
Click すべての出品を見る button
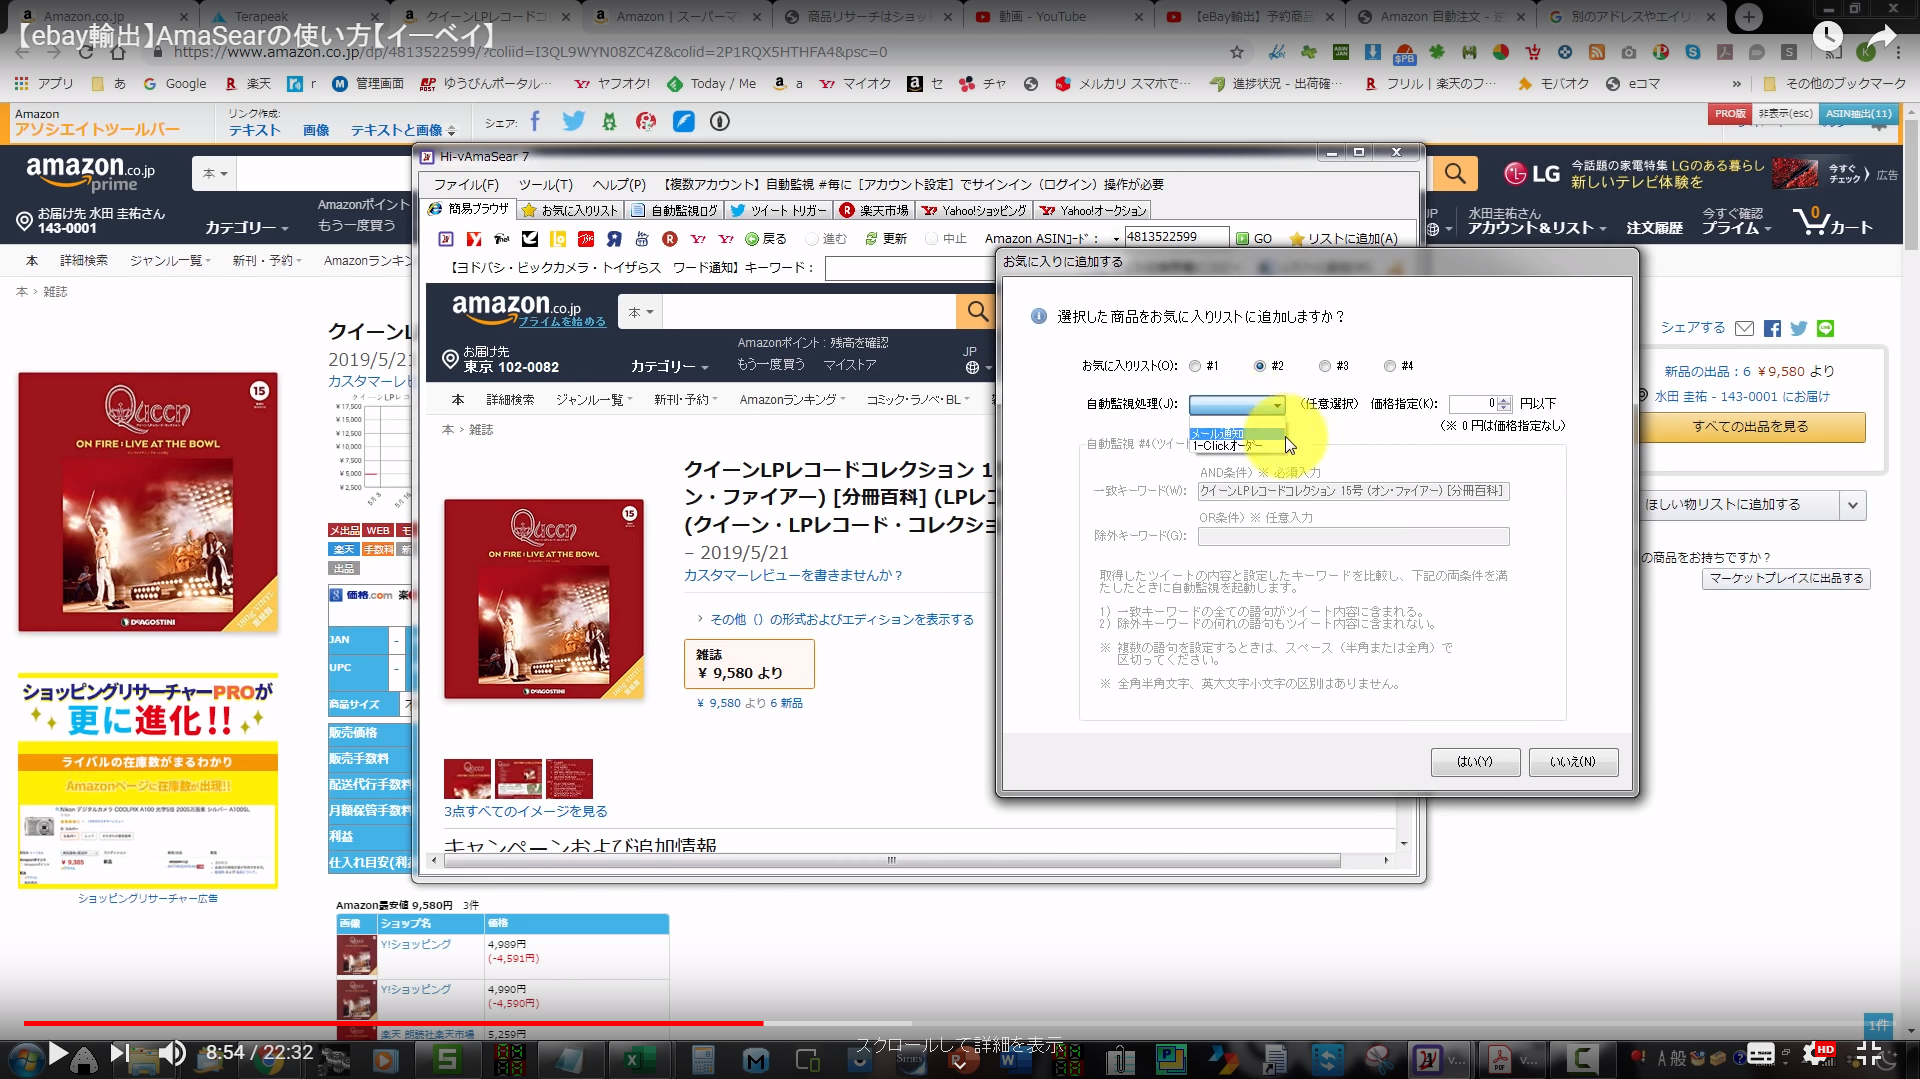tap(1750, 427)
